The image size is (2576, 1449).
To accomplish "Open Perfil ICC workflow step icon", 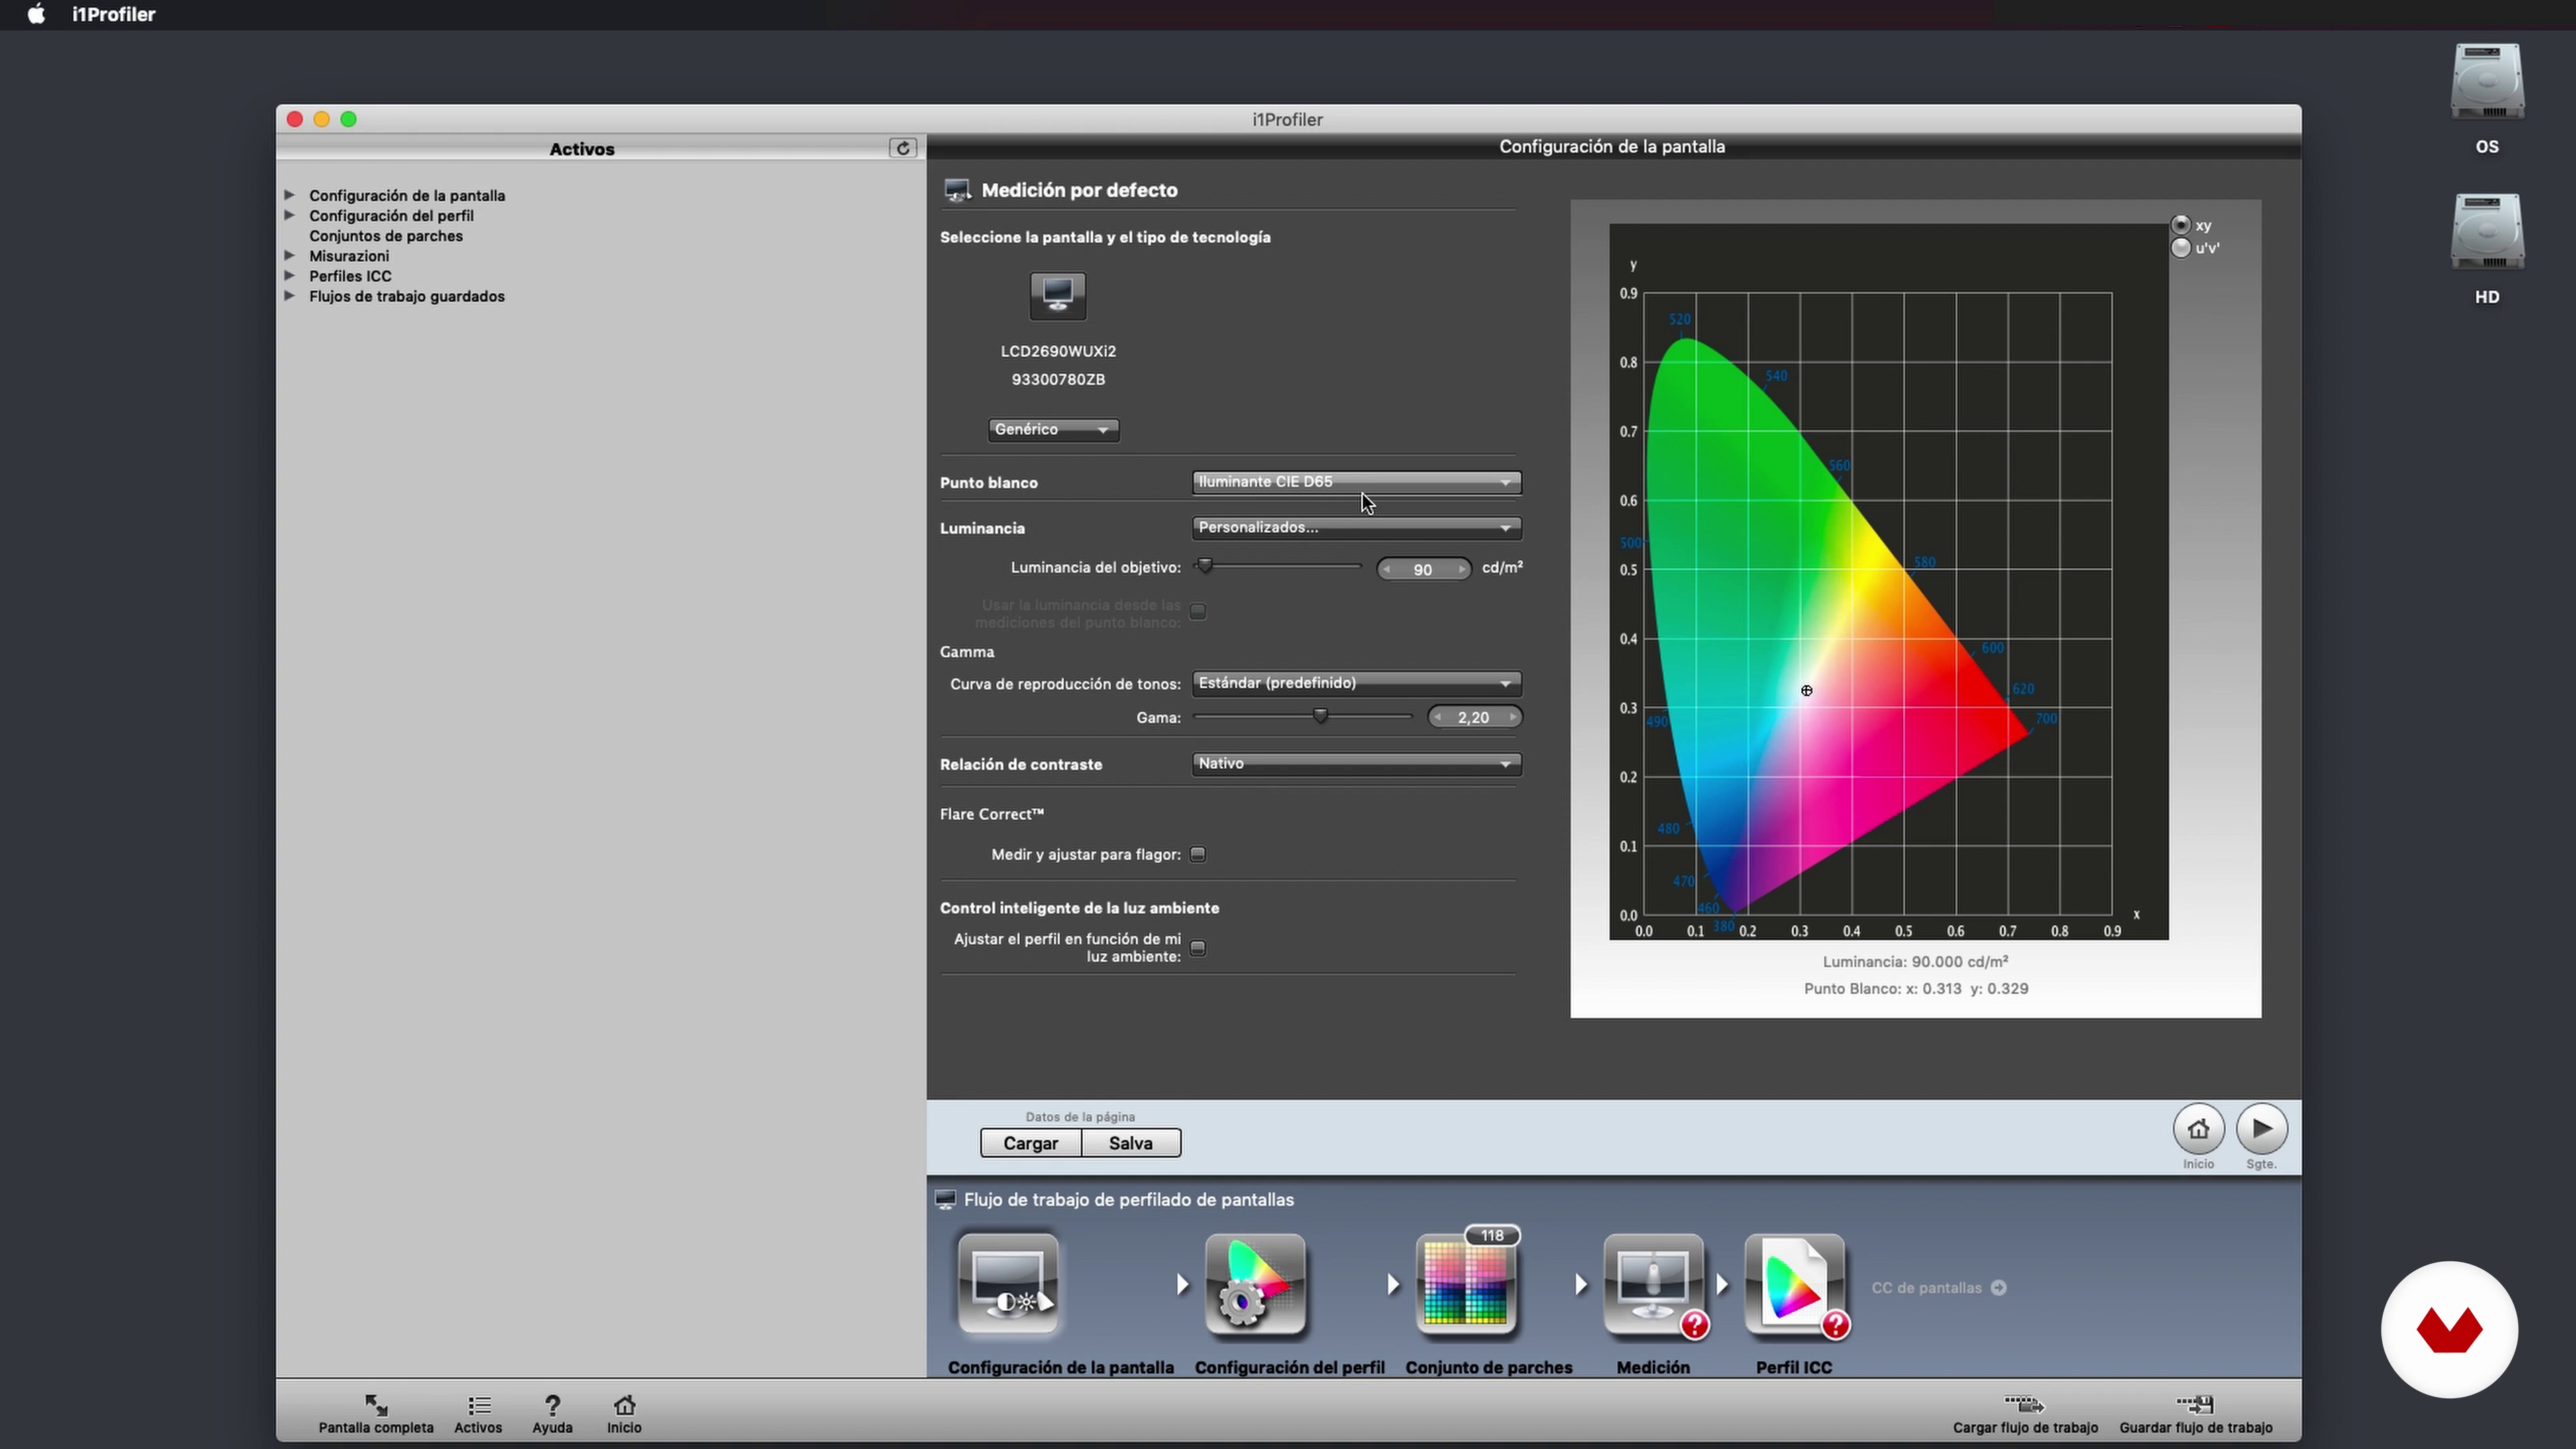I will (x=1795, y=1284).
